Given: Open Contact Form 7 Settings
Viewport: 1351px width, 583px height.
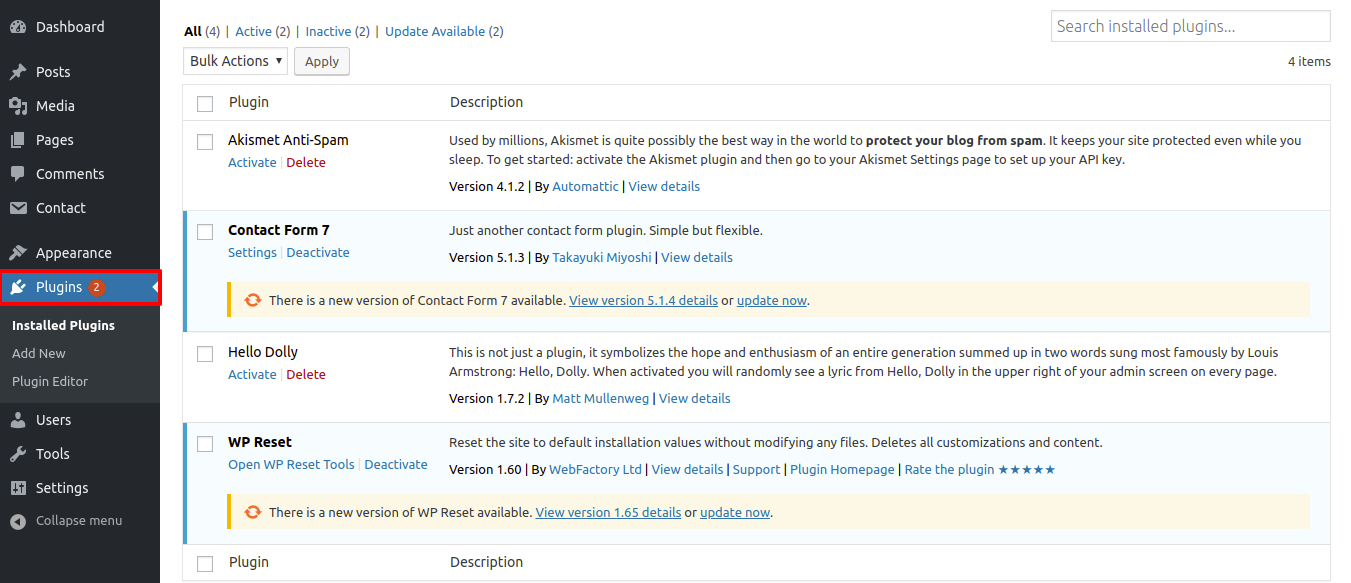Looking at the screenshot, I should pyautogui.click(x=252, y=252).
